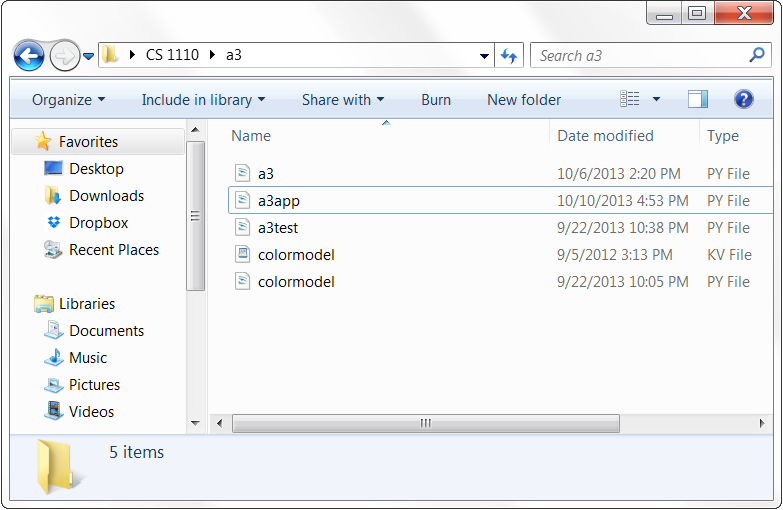783x510 pixels.
Task: Click the New folder button
Action: (524, 100)
